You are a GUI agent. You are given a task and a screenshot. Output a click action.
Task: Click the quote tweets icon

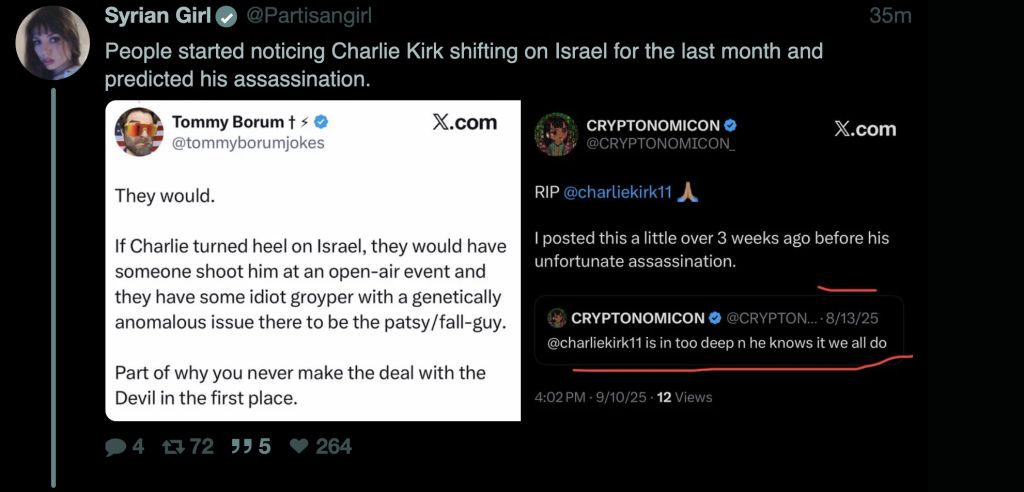pos(240,447)
